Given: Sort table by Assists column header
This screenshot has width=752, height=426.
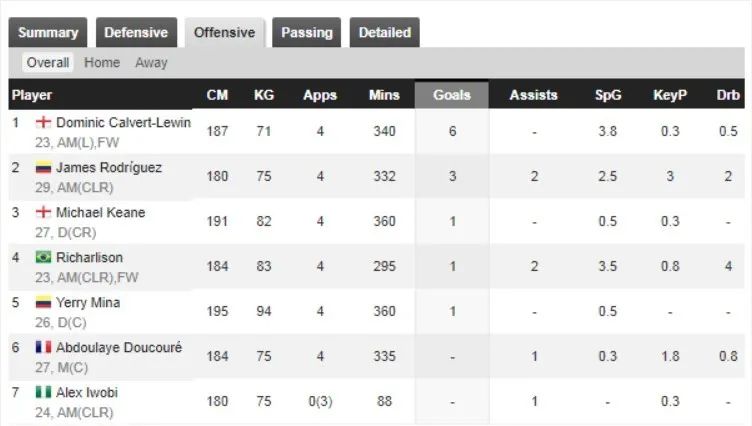Looking at the screenshot, I should (533, 95).
